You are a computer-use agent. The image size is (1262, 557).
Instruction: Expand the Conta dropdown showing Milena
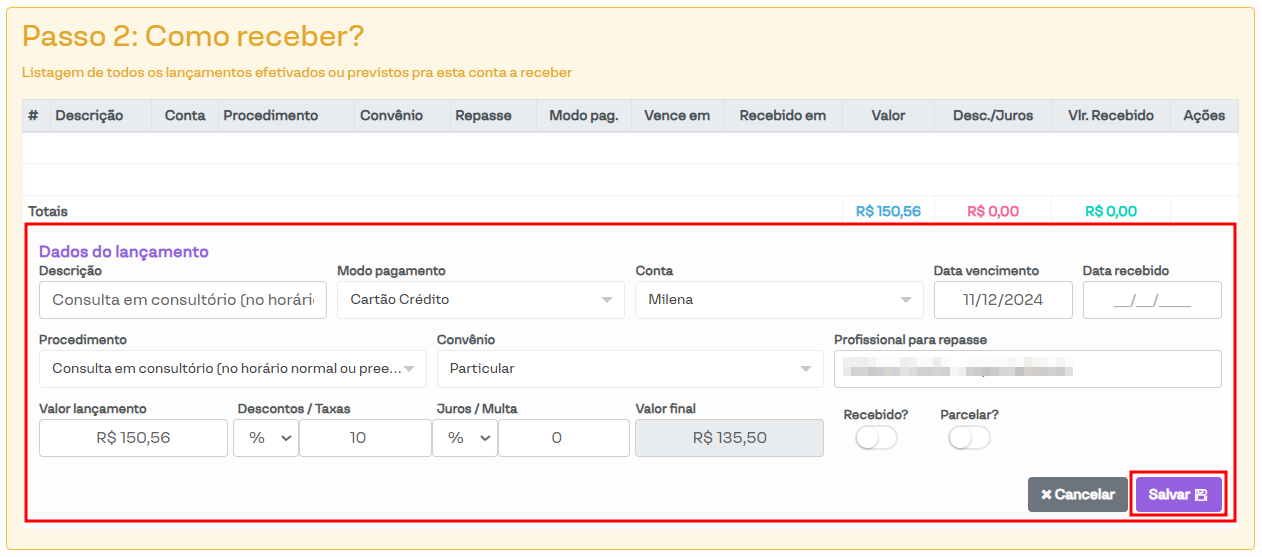click(x=779, y=300)
